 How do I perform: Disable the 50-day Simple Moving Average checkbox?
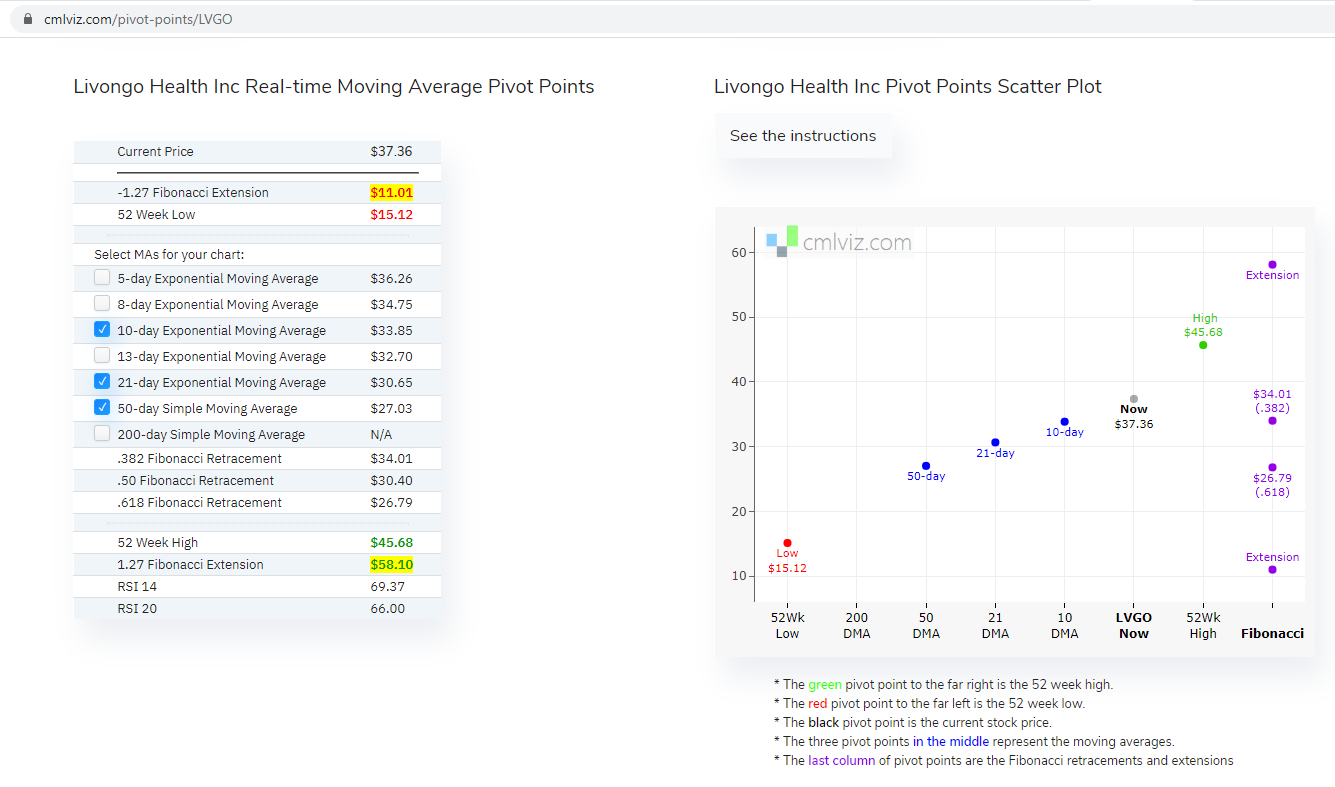(102, 408)
